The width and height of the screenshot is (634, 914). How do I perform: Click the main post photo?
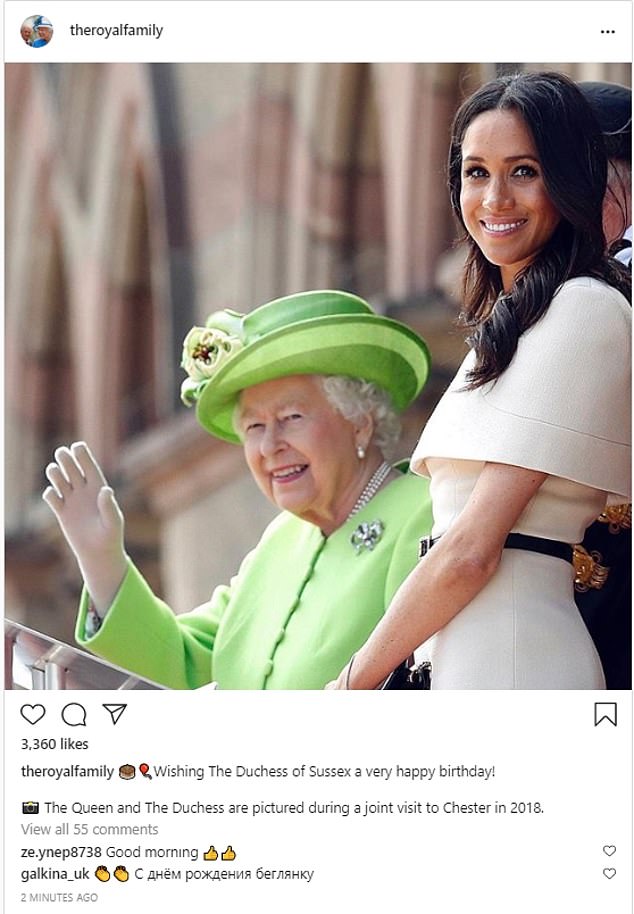pos(318,376)
